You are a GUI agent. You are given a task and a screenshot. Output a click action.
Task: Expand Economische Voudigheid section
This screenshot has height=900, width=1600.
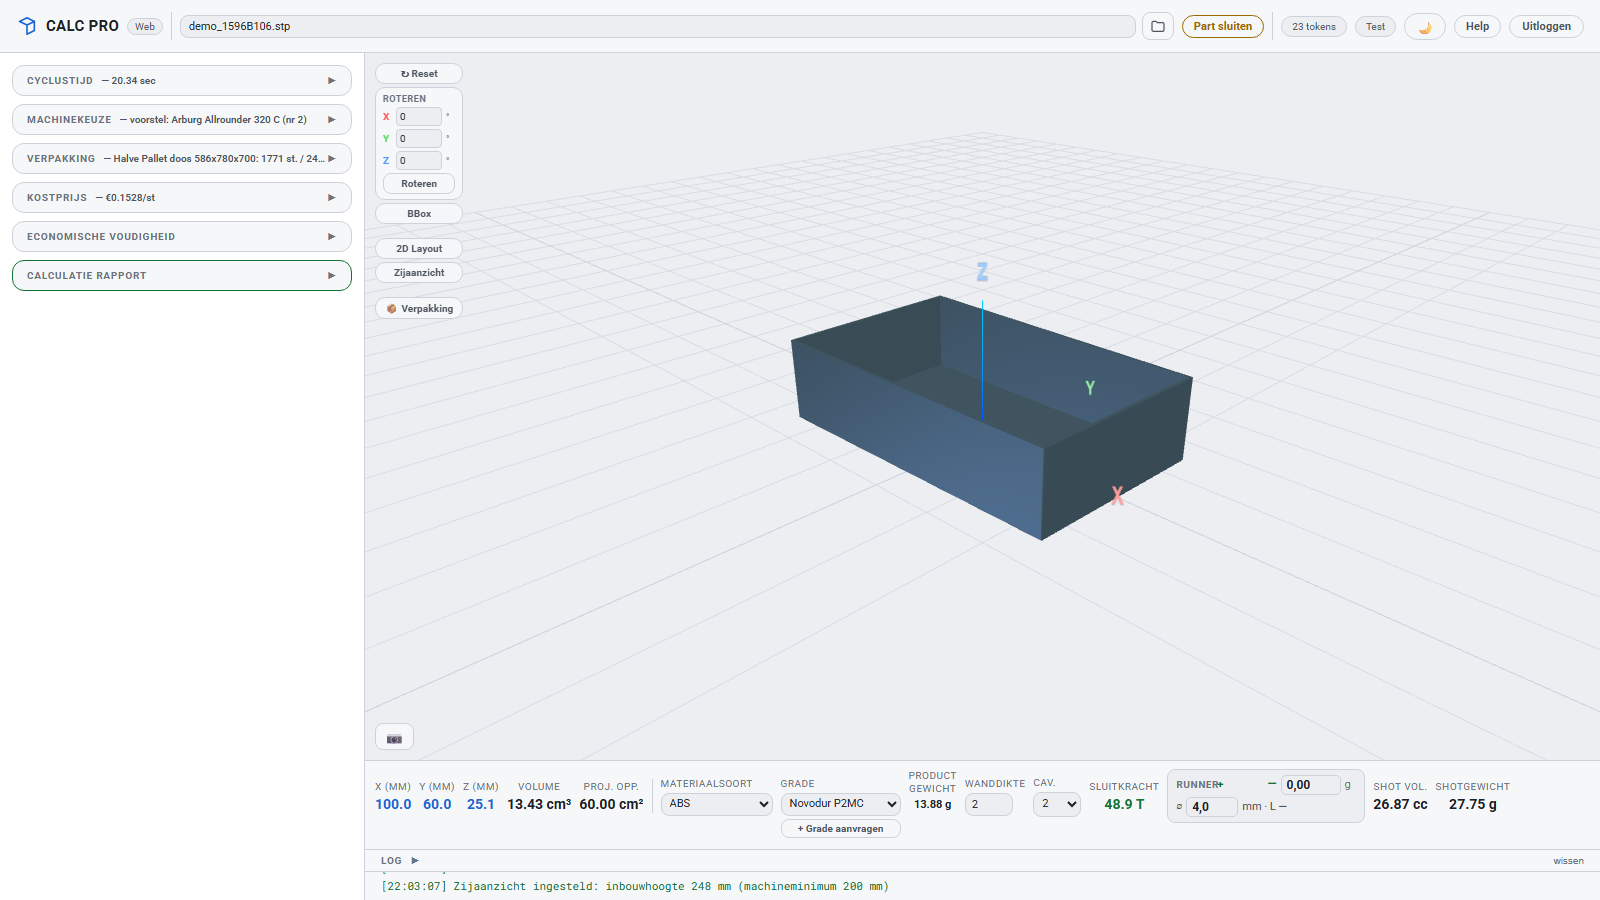pos(182,236)
